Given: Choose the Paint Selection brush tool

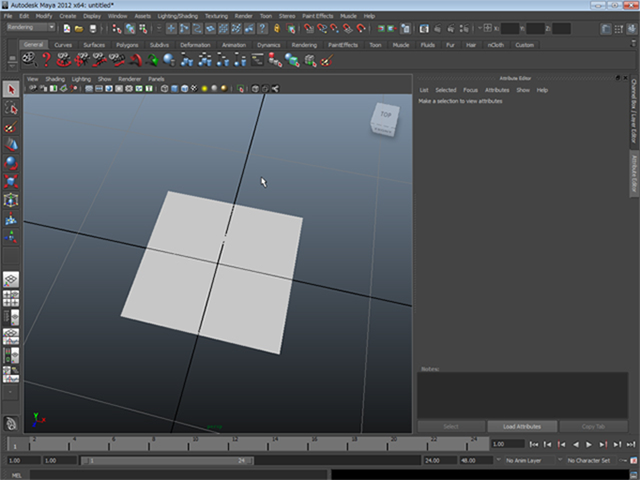Looking at the screenshot, I should pos(11,127).
